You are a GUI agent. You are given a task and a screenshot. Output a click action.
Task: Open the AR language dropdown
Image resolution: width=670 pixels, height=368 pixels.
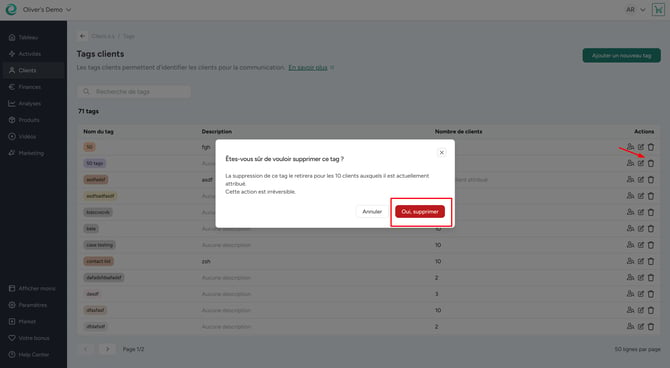coord(635,9)
